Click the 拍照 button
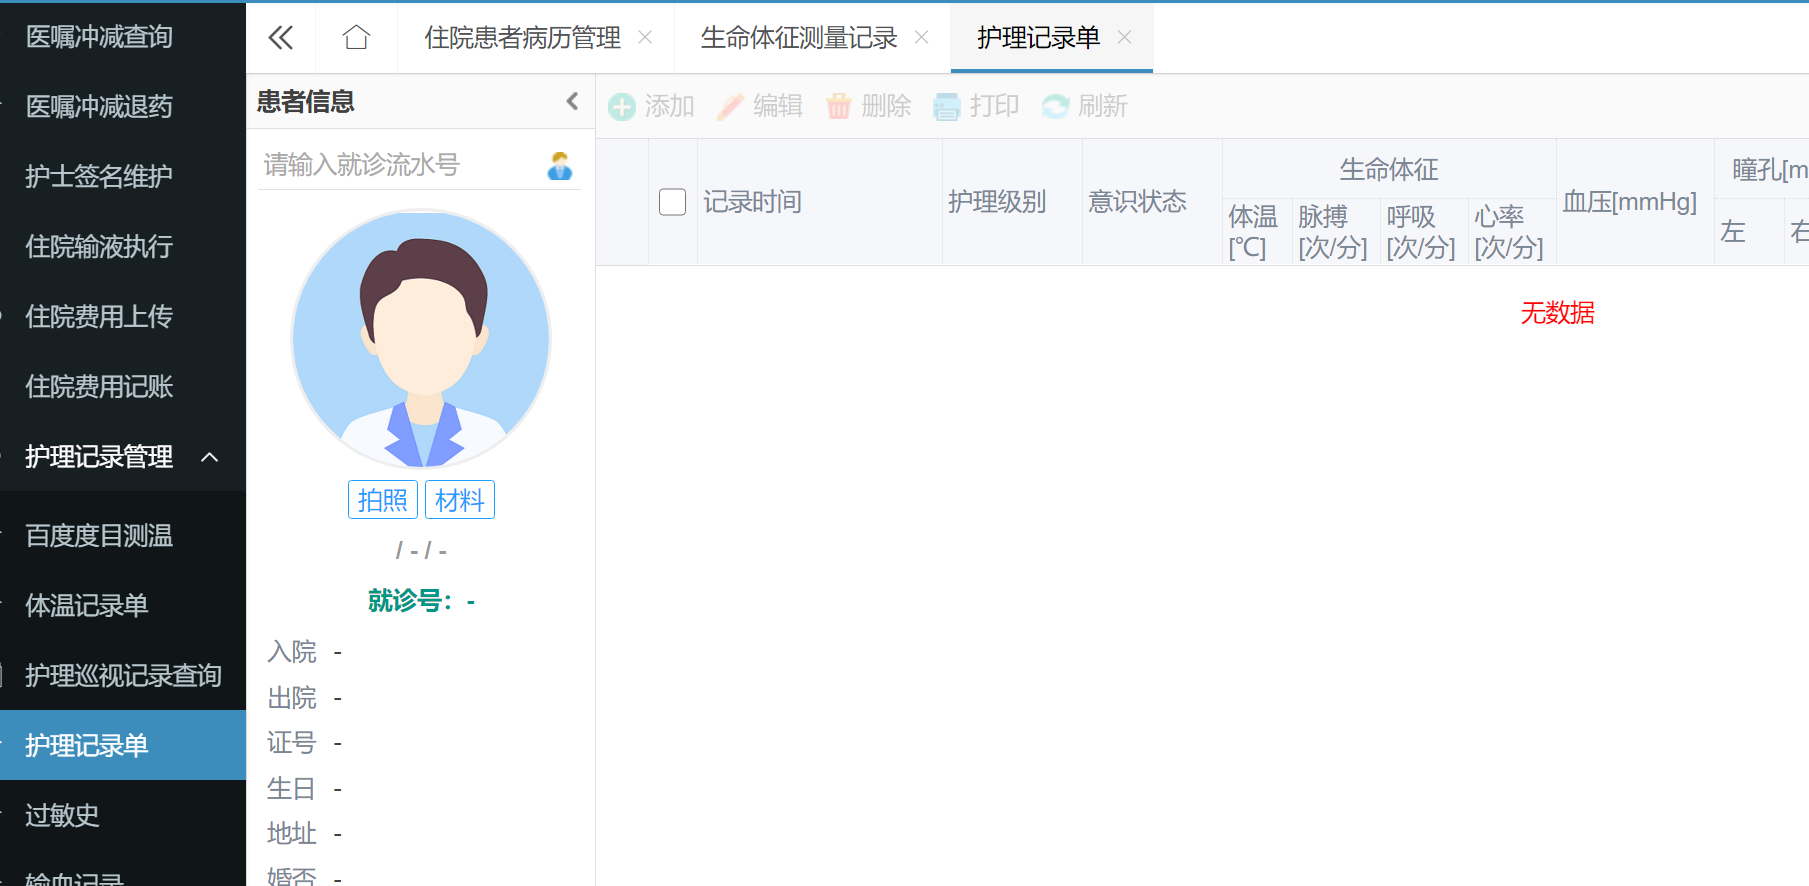This screenshot has height=886, width=1809. pos(382,500)
